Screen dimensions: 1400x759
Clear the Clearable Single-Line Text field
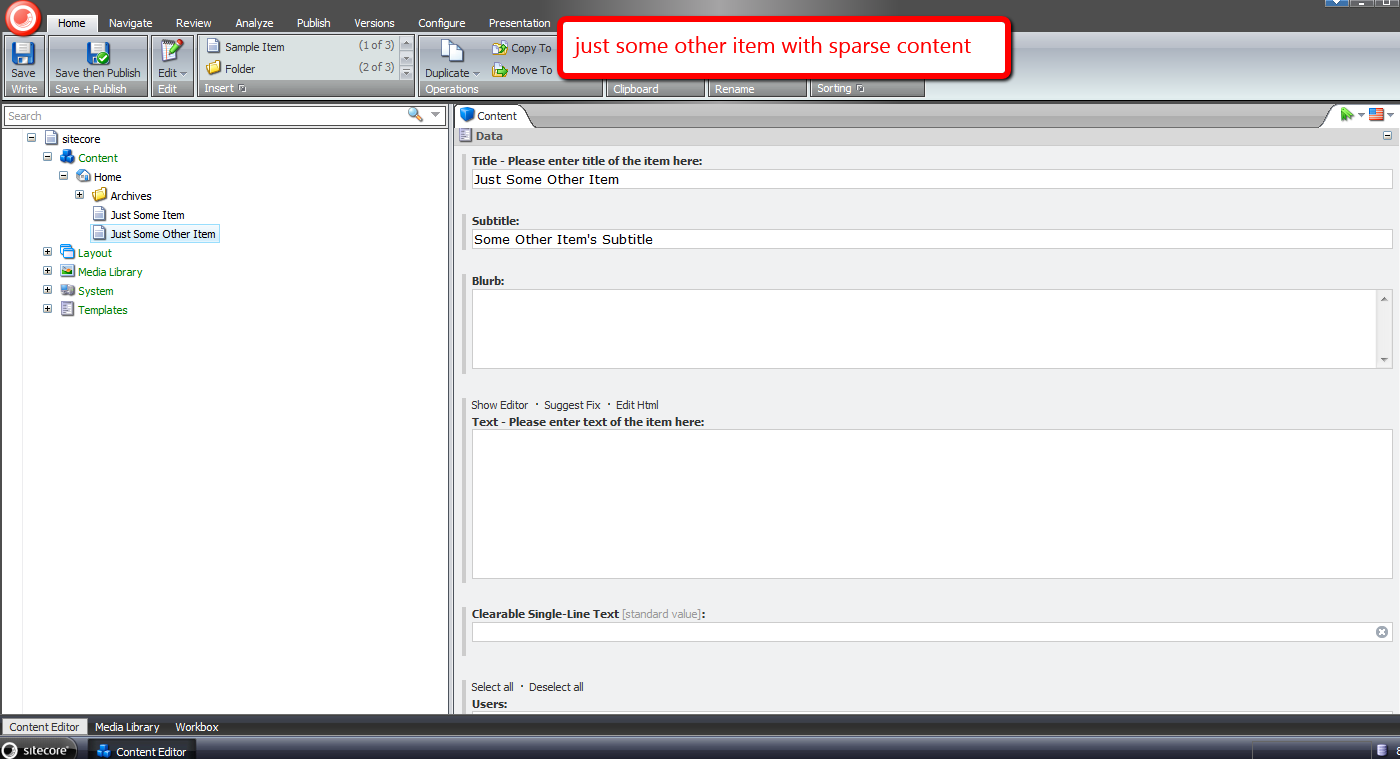tap(1382, 632)
